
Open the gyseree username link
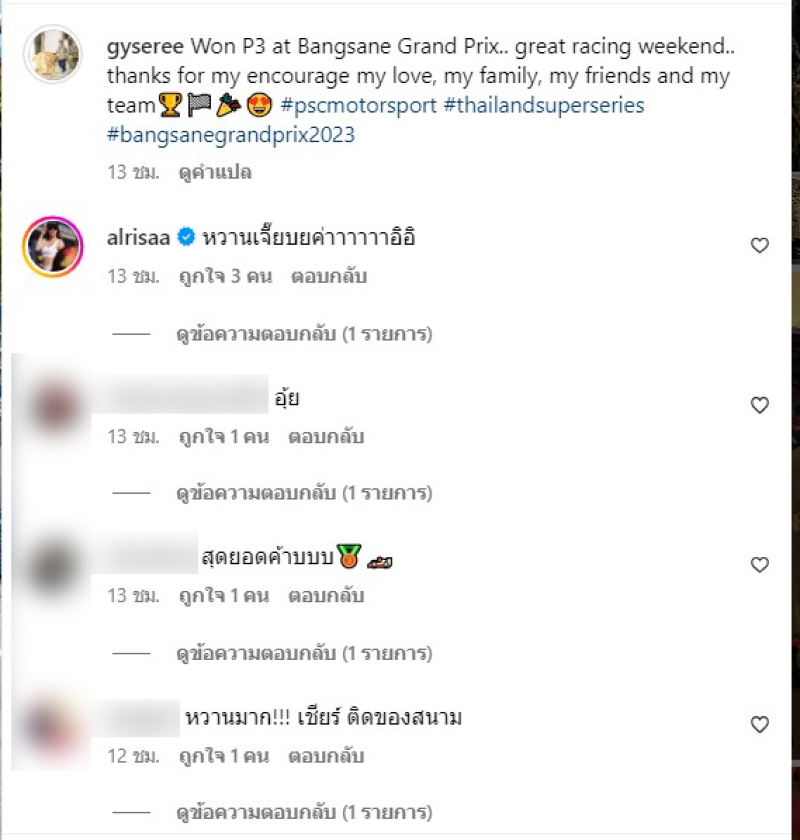pyautogui.click(x=145, y=47)
